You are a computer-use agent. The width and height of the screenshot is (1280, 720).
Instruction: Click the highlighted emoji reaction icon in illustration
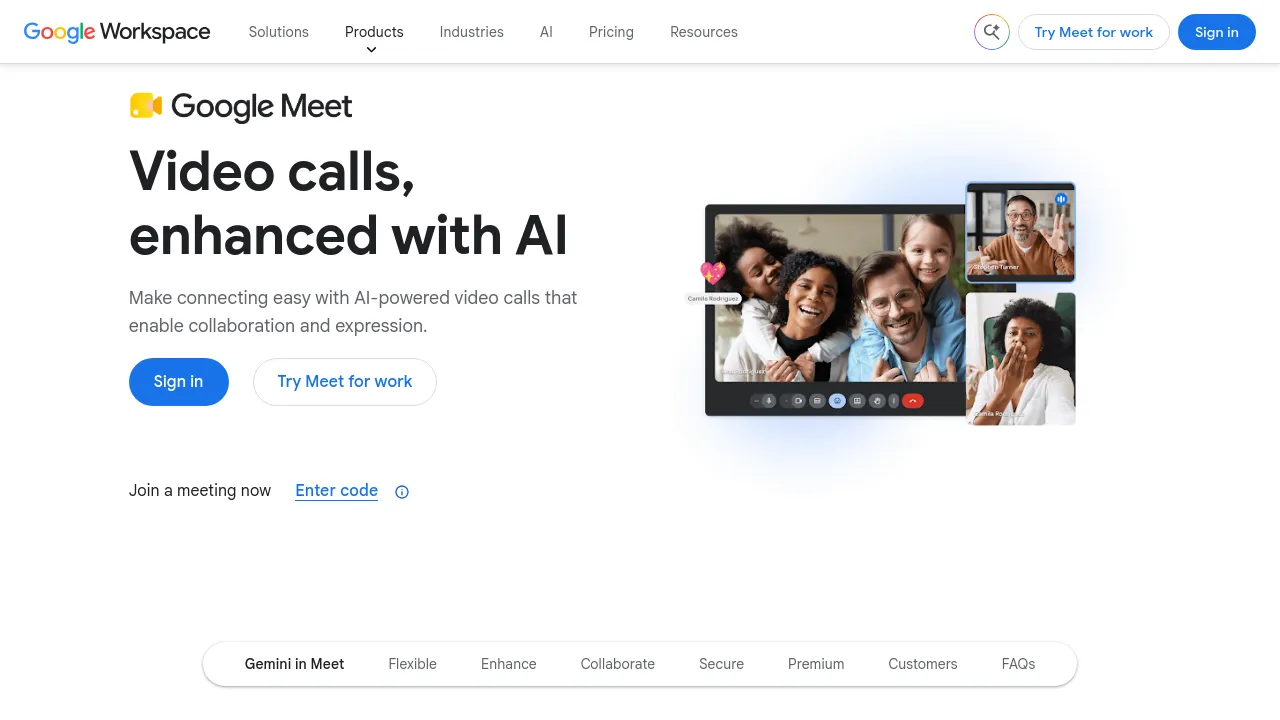click(x=837, y=401)
